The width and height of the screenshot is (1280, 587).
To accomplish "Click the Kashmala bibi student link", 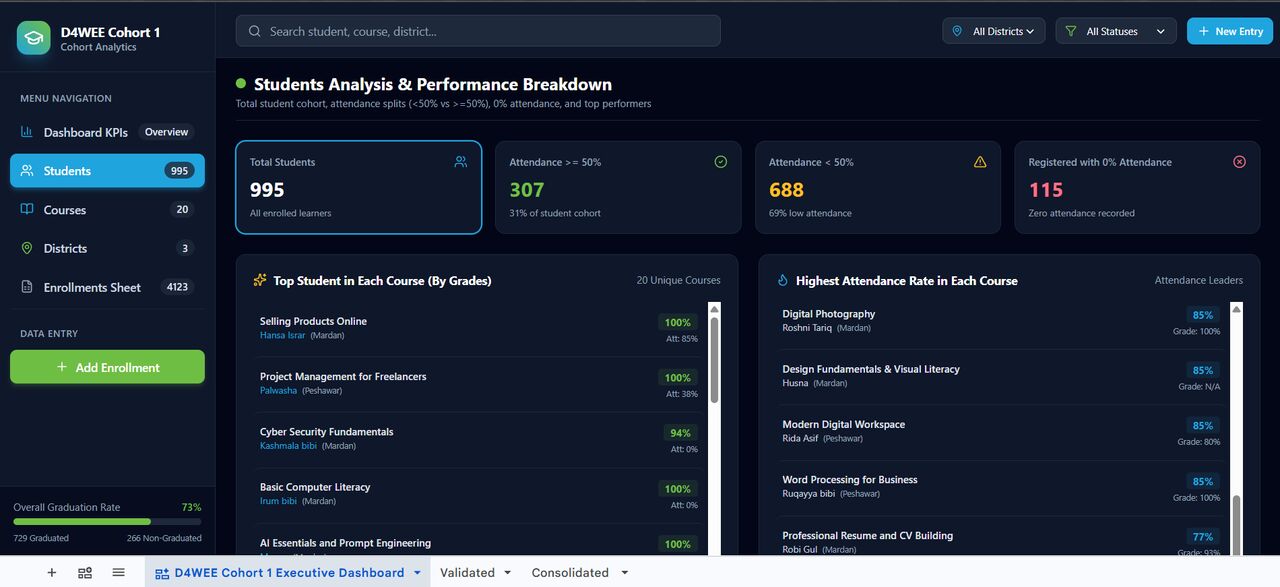I will [x=288, y=446].
